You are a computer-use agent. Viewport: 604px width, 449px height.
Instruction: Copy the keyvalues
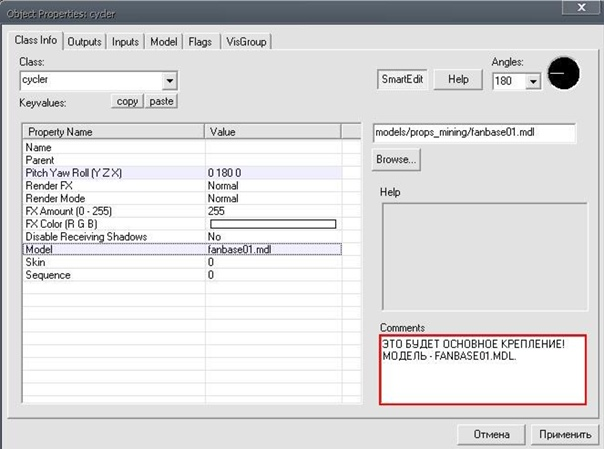127,101
